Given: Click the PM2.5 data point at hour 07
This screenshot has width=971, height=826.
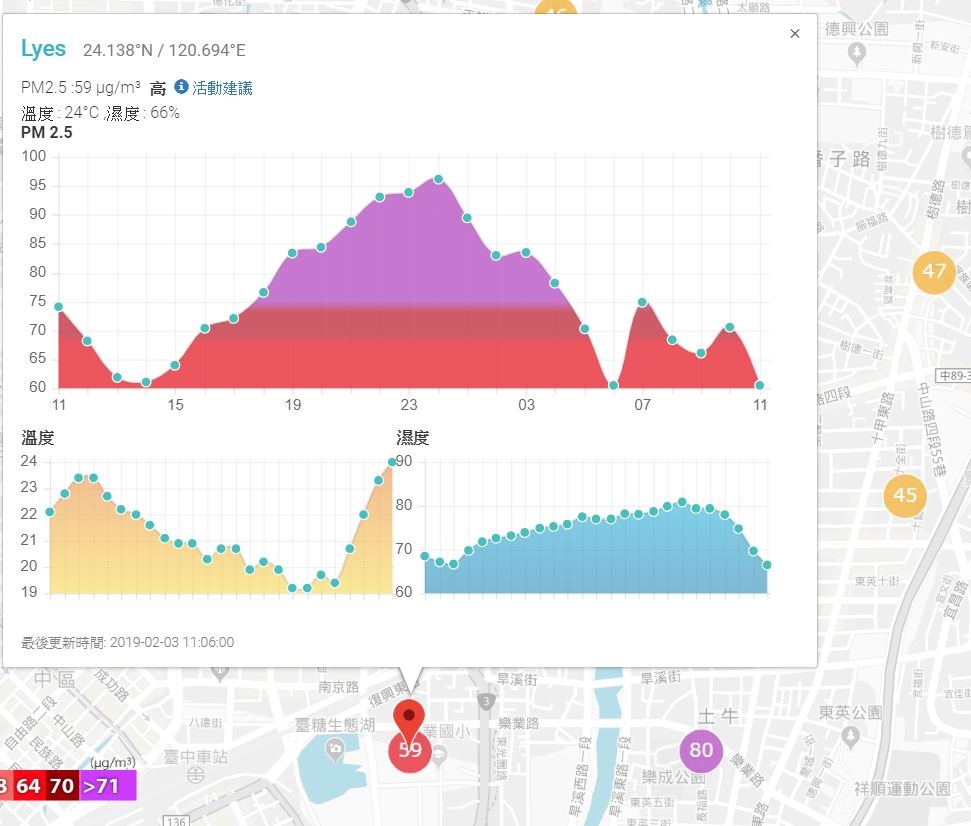Looking at the screenshot, I should pyautogui.click(x=642, y=302).
